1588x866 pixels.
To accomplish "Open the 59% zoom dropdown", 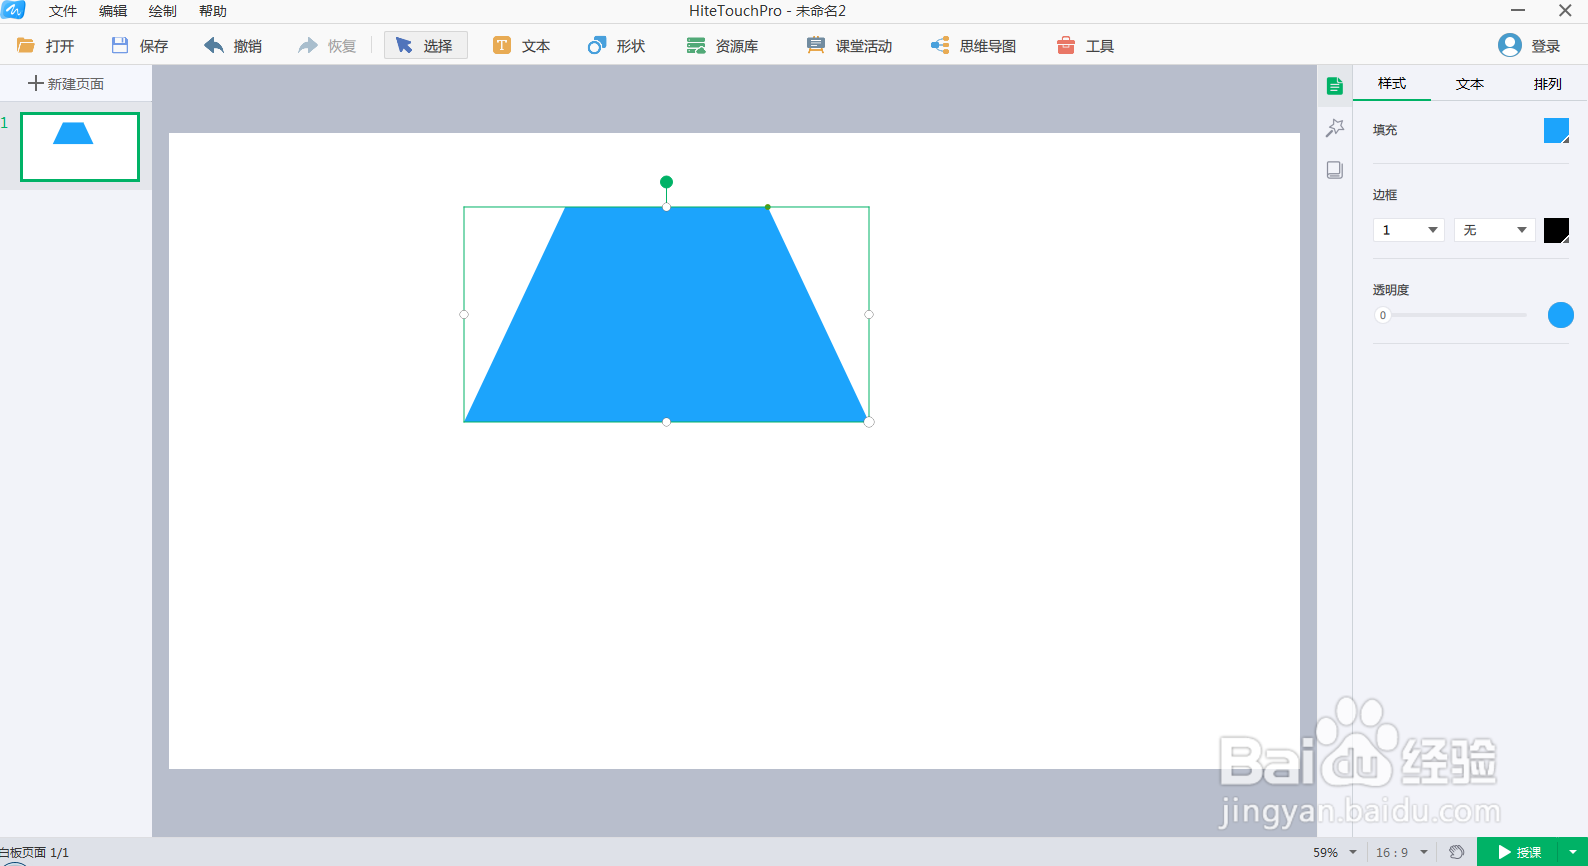I will click(x=1335, y=852).
